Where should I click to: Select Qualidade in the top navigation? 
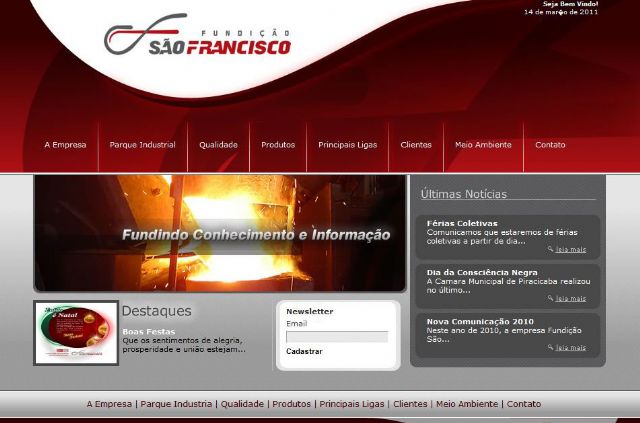pyautogui.click(x=218, y=145)
